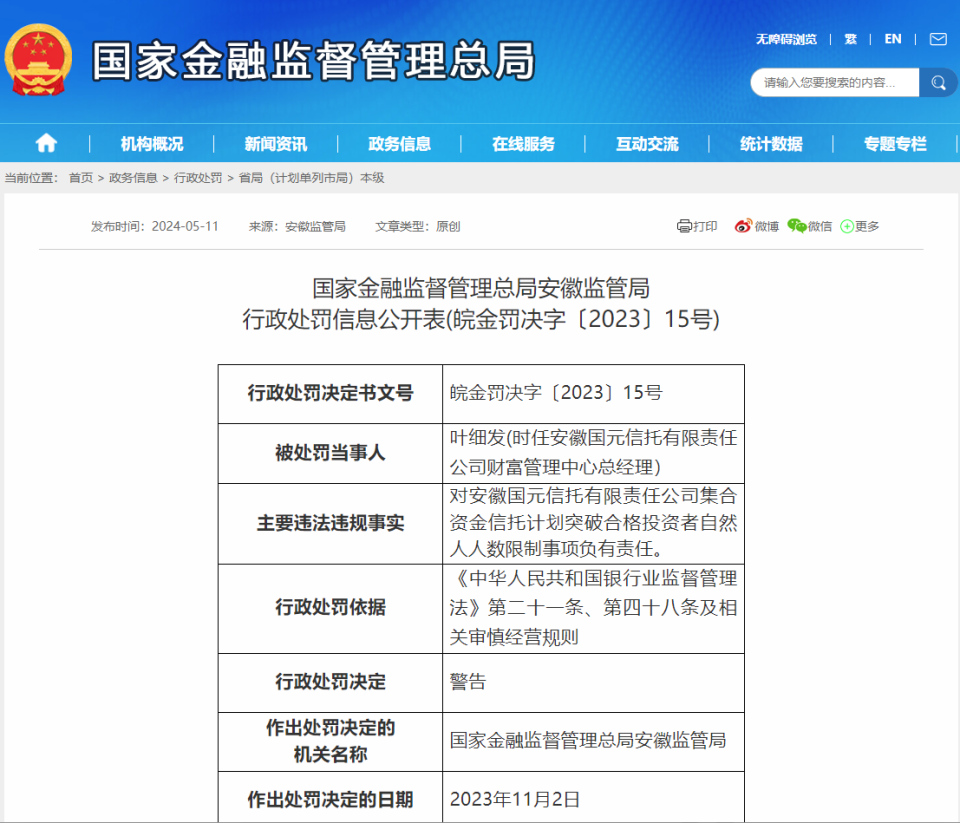
Task: Click 无障碍浏览 link
Action: tap(786, 39)
